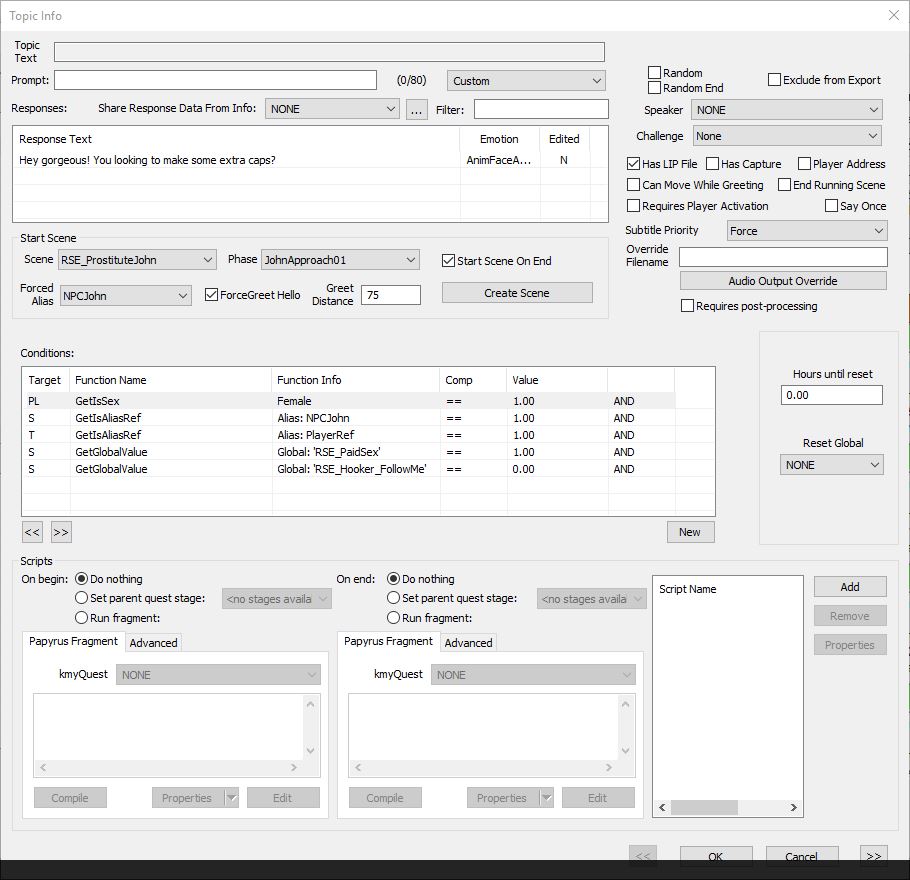Click the Script Name horizontal scrollbar thumb
The image size is (910, 880).
point(704,807)
